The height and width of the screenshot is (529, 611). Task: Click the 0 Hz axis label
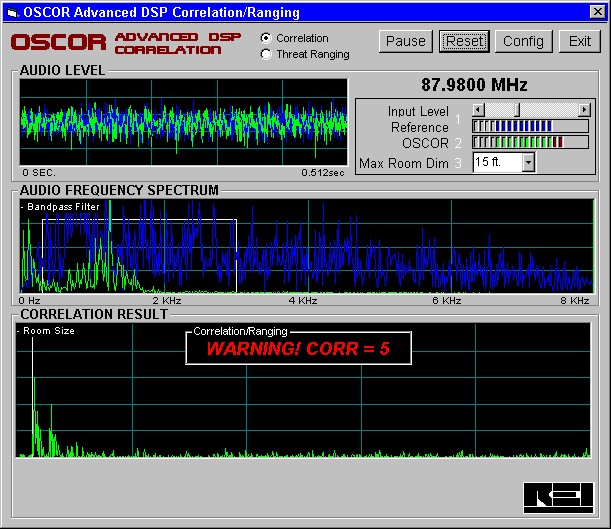pos(29,301)
